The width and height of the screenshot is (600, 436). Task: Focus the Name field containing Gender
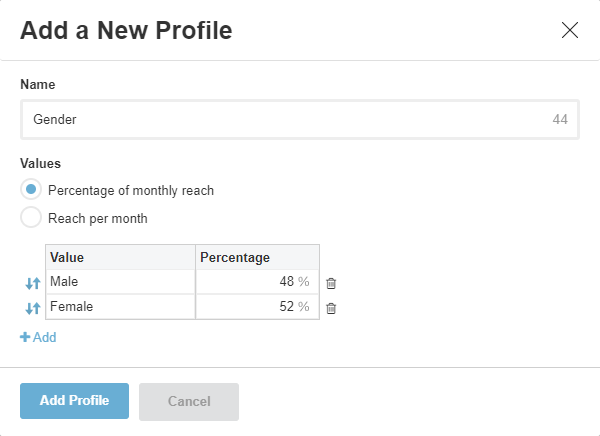click(280, 119)
